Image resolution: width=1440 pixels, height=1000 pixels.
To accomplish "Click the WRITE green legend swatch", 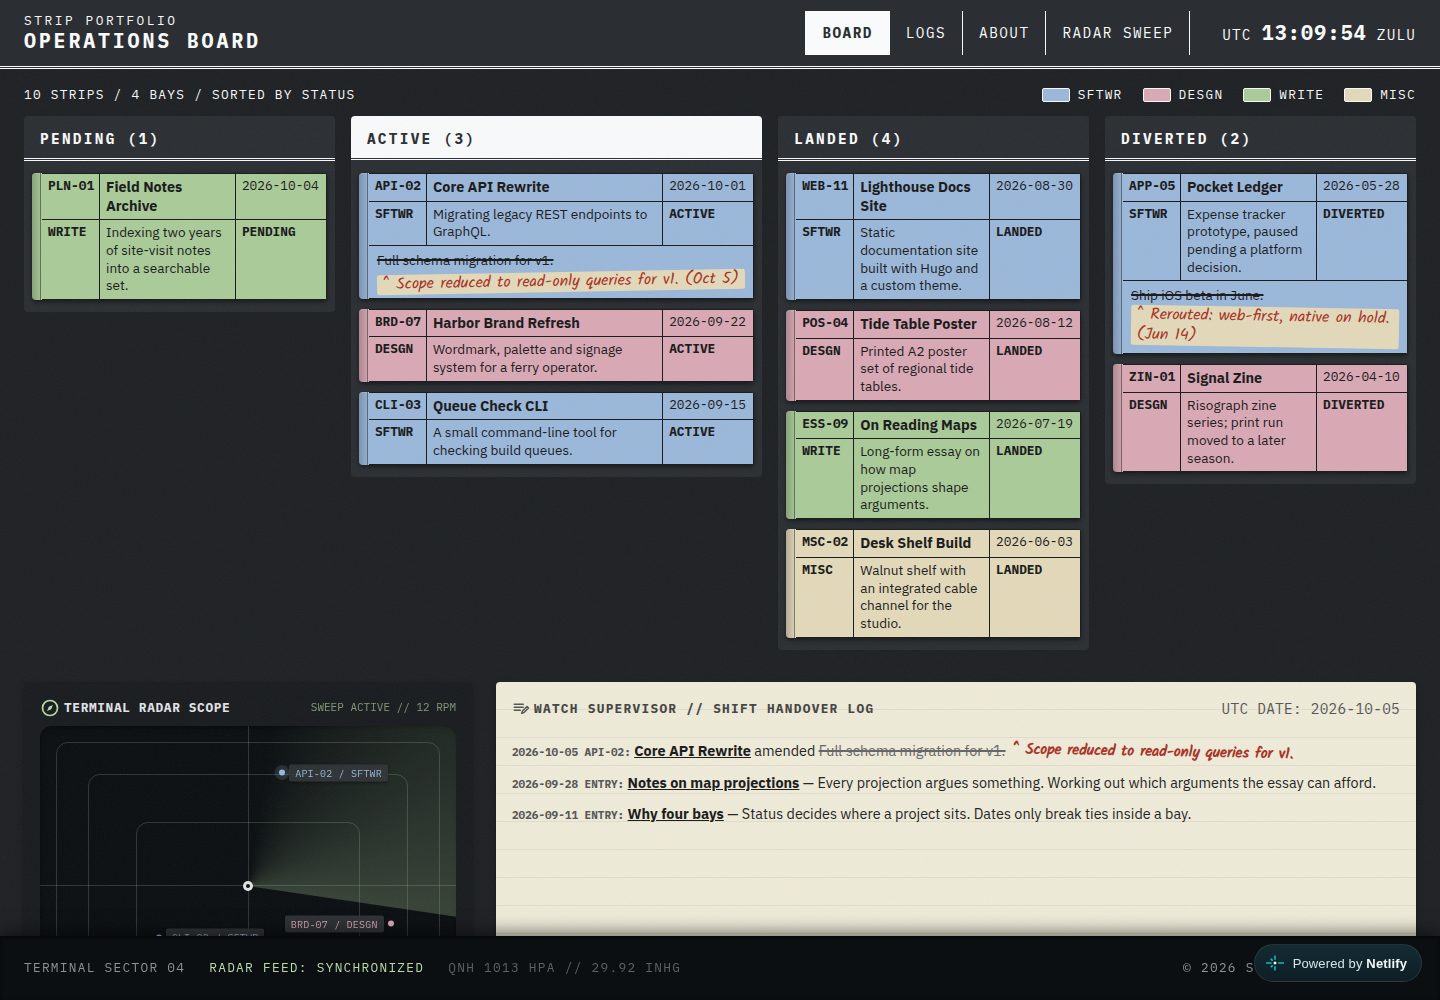I will click(1257, 95).
